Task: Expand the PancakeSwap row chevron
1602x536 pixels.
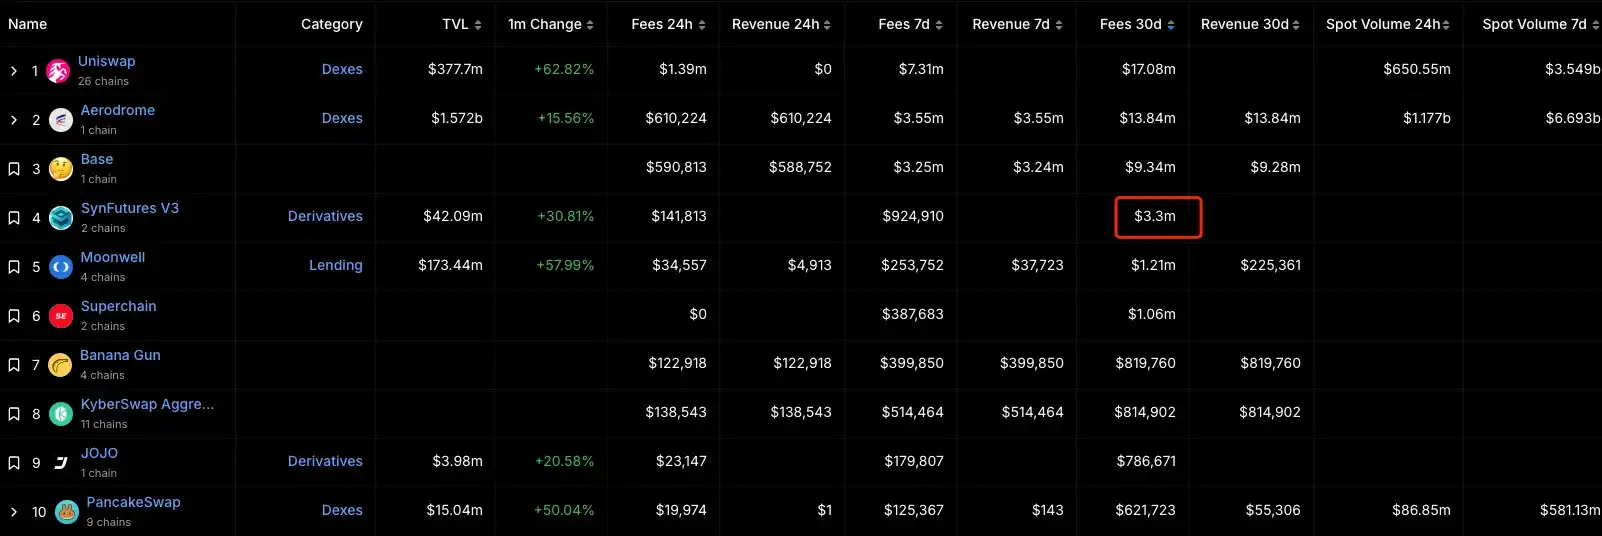Action: click(14, 512)
